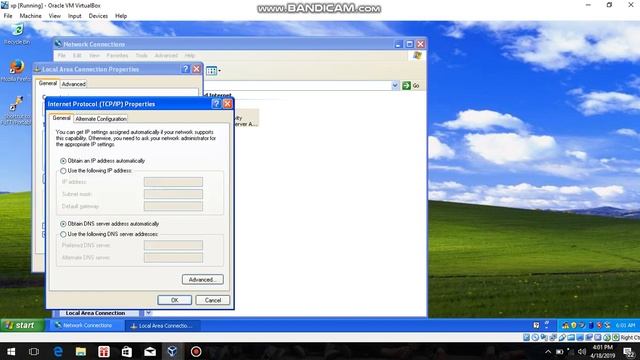Screen dimensions: 640x360
Task: Confirm TCP/IP properties with OK
Action: coord(175,300)
